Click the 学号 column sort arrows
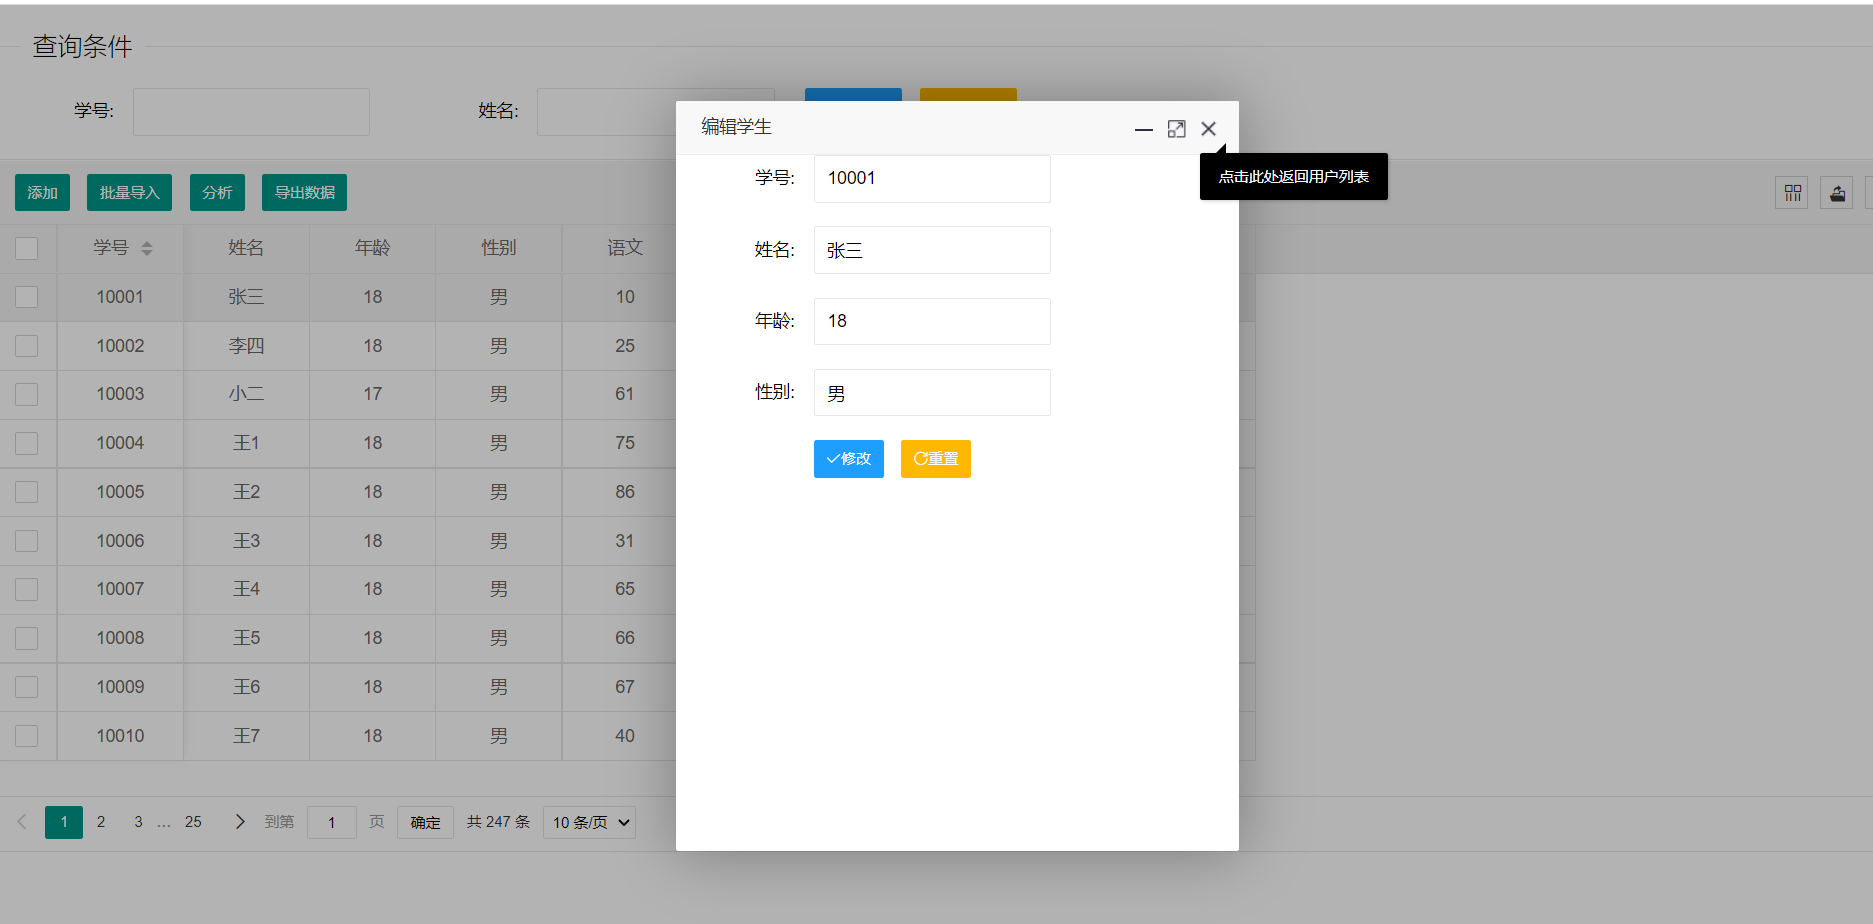The width and height of the screenshot is (1873, 924). [x=147, y=248]
